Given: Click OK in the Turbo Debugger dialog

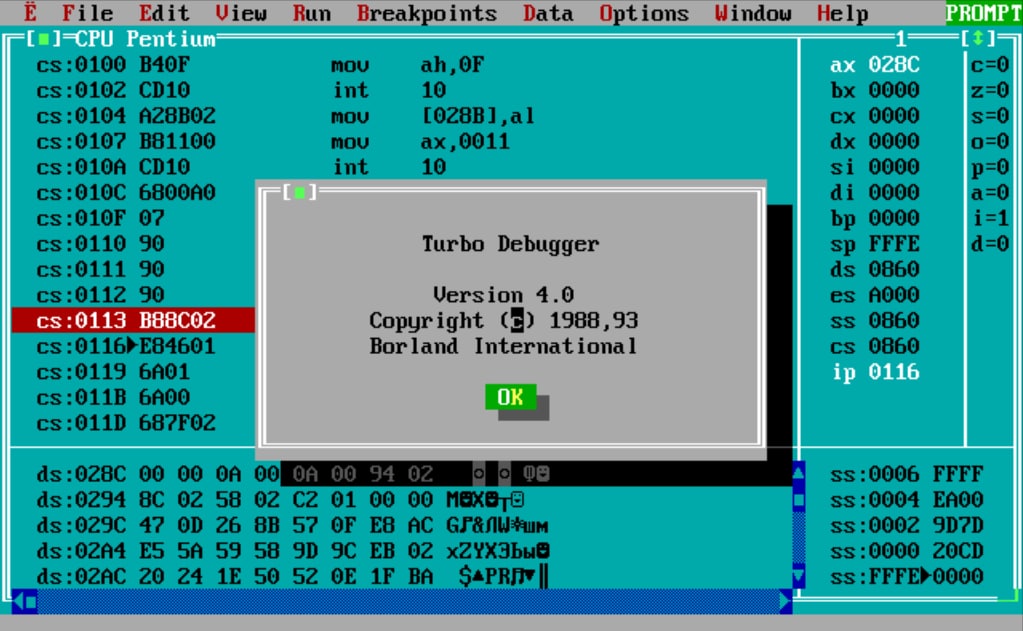Looking at the screenshot, I should 510,397.
